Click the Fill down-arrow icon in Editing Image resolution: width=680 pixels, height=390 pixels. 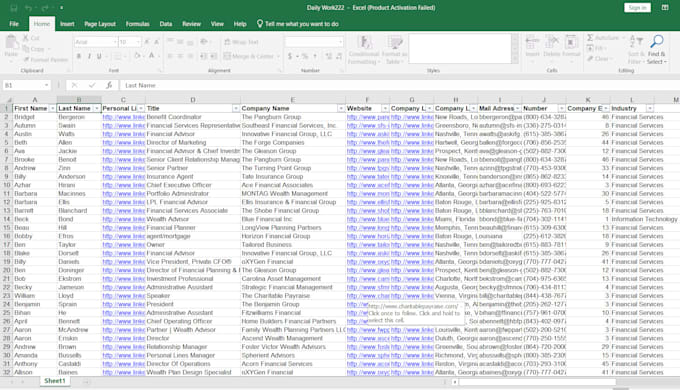(x=590, y=48)
